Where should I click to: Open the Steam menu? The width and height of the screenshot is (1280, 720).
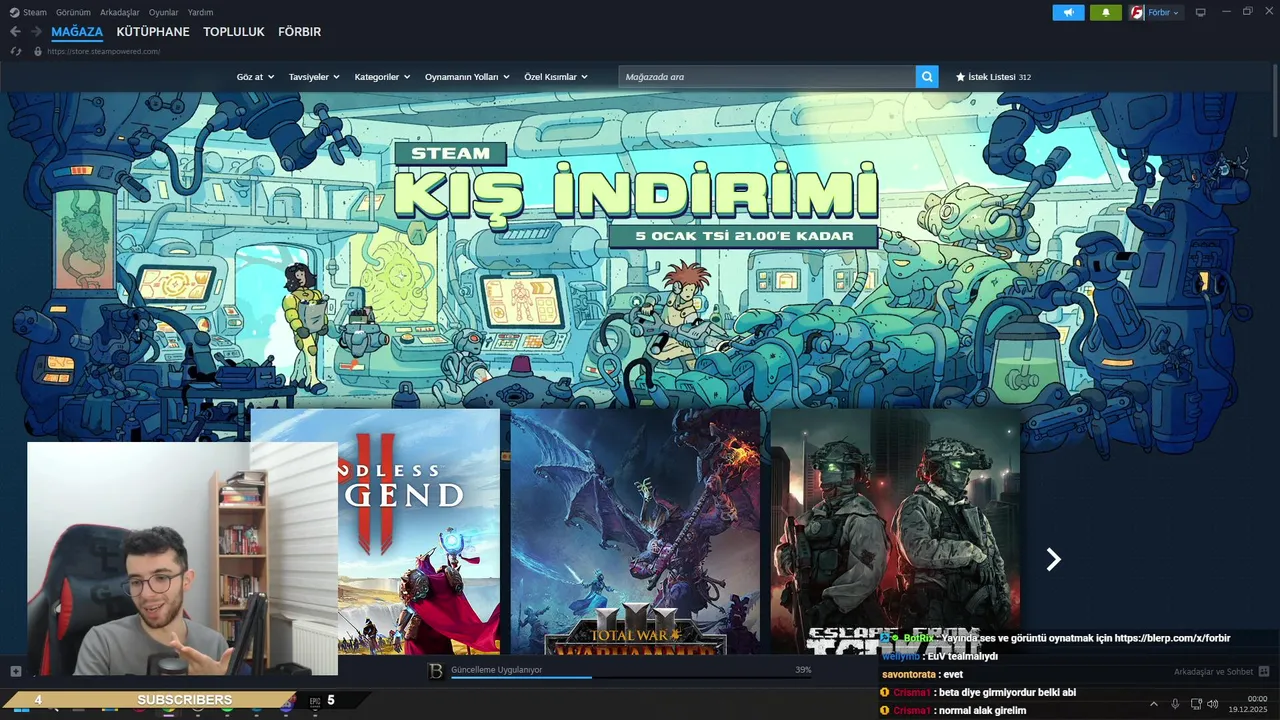click(x=35, y=12)
